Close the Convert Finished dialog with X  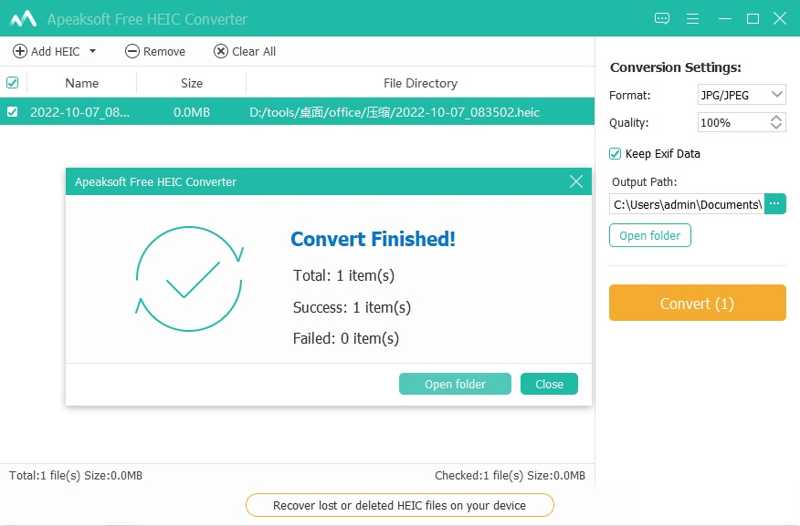(576, 181)
